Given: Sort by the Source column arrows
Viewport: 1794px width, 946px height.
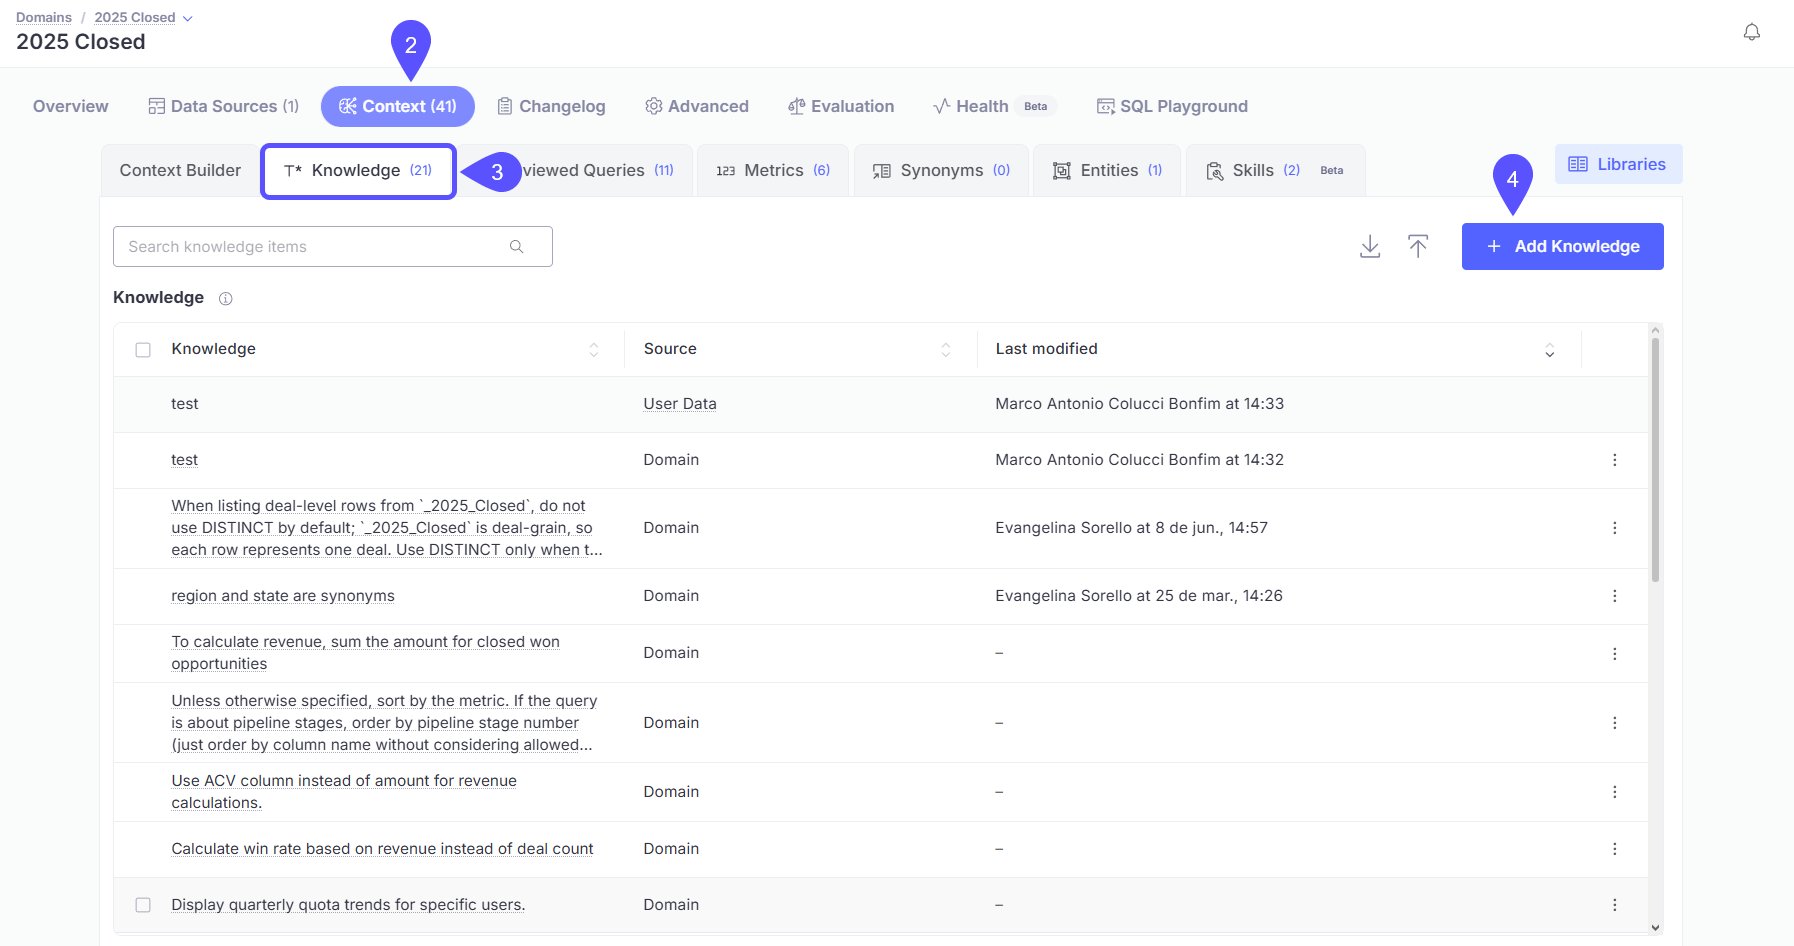Looking at the screenshot, I should [x=946, y=350].
